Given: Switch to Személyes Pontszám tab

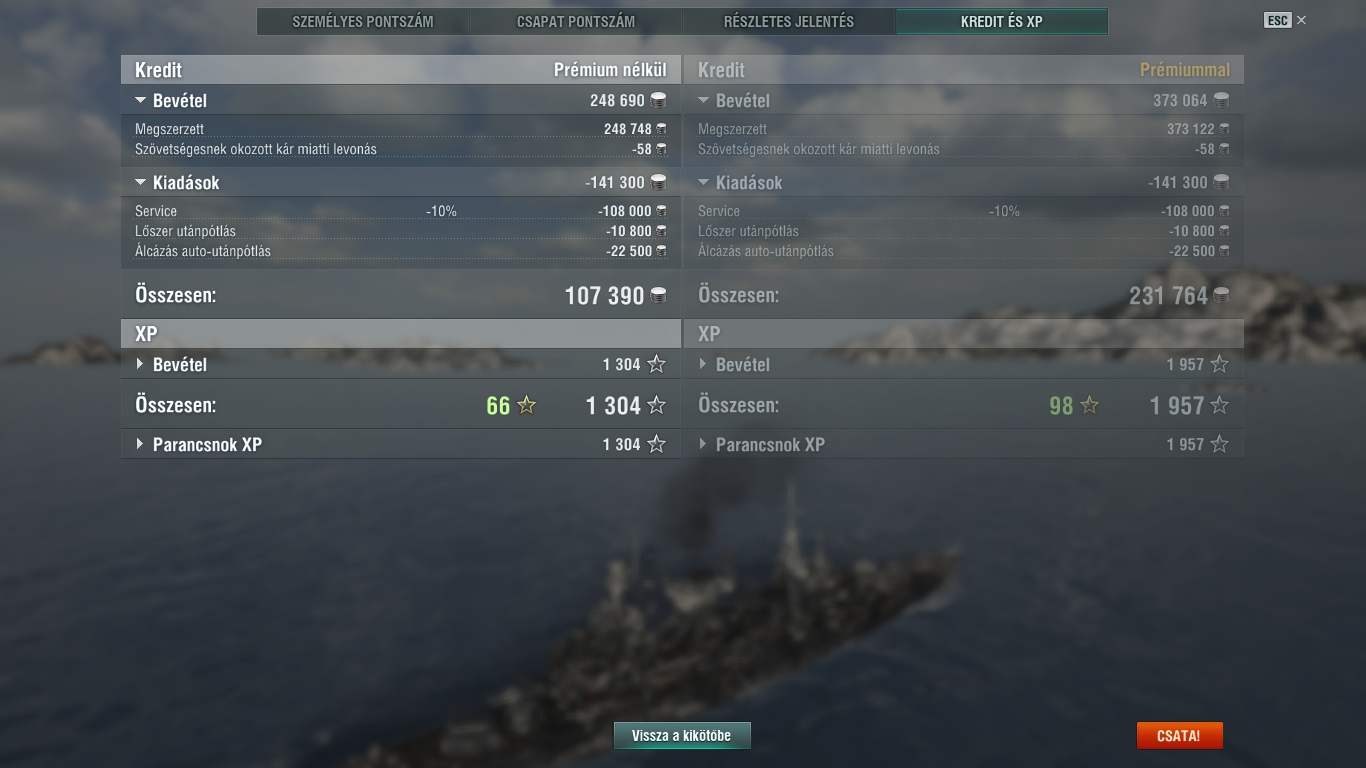Looking at the screenshot, I should tap(363, 21).
